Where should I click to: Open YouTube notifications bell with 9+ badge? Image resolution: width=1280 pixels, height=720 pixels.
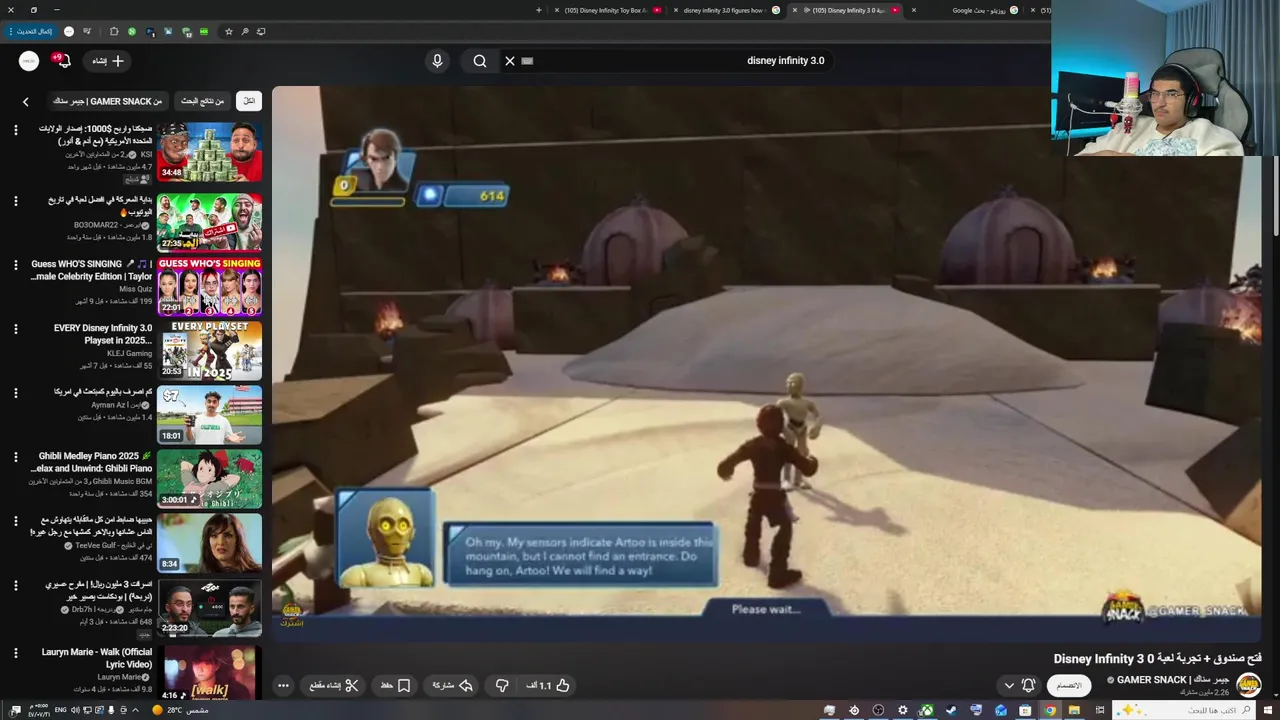pyautogui.click(x=63, y=61)
